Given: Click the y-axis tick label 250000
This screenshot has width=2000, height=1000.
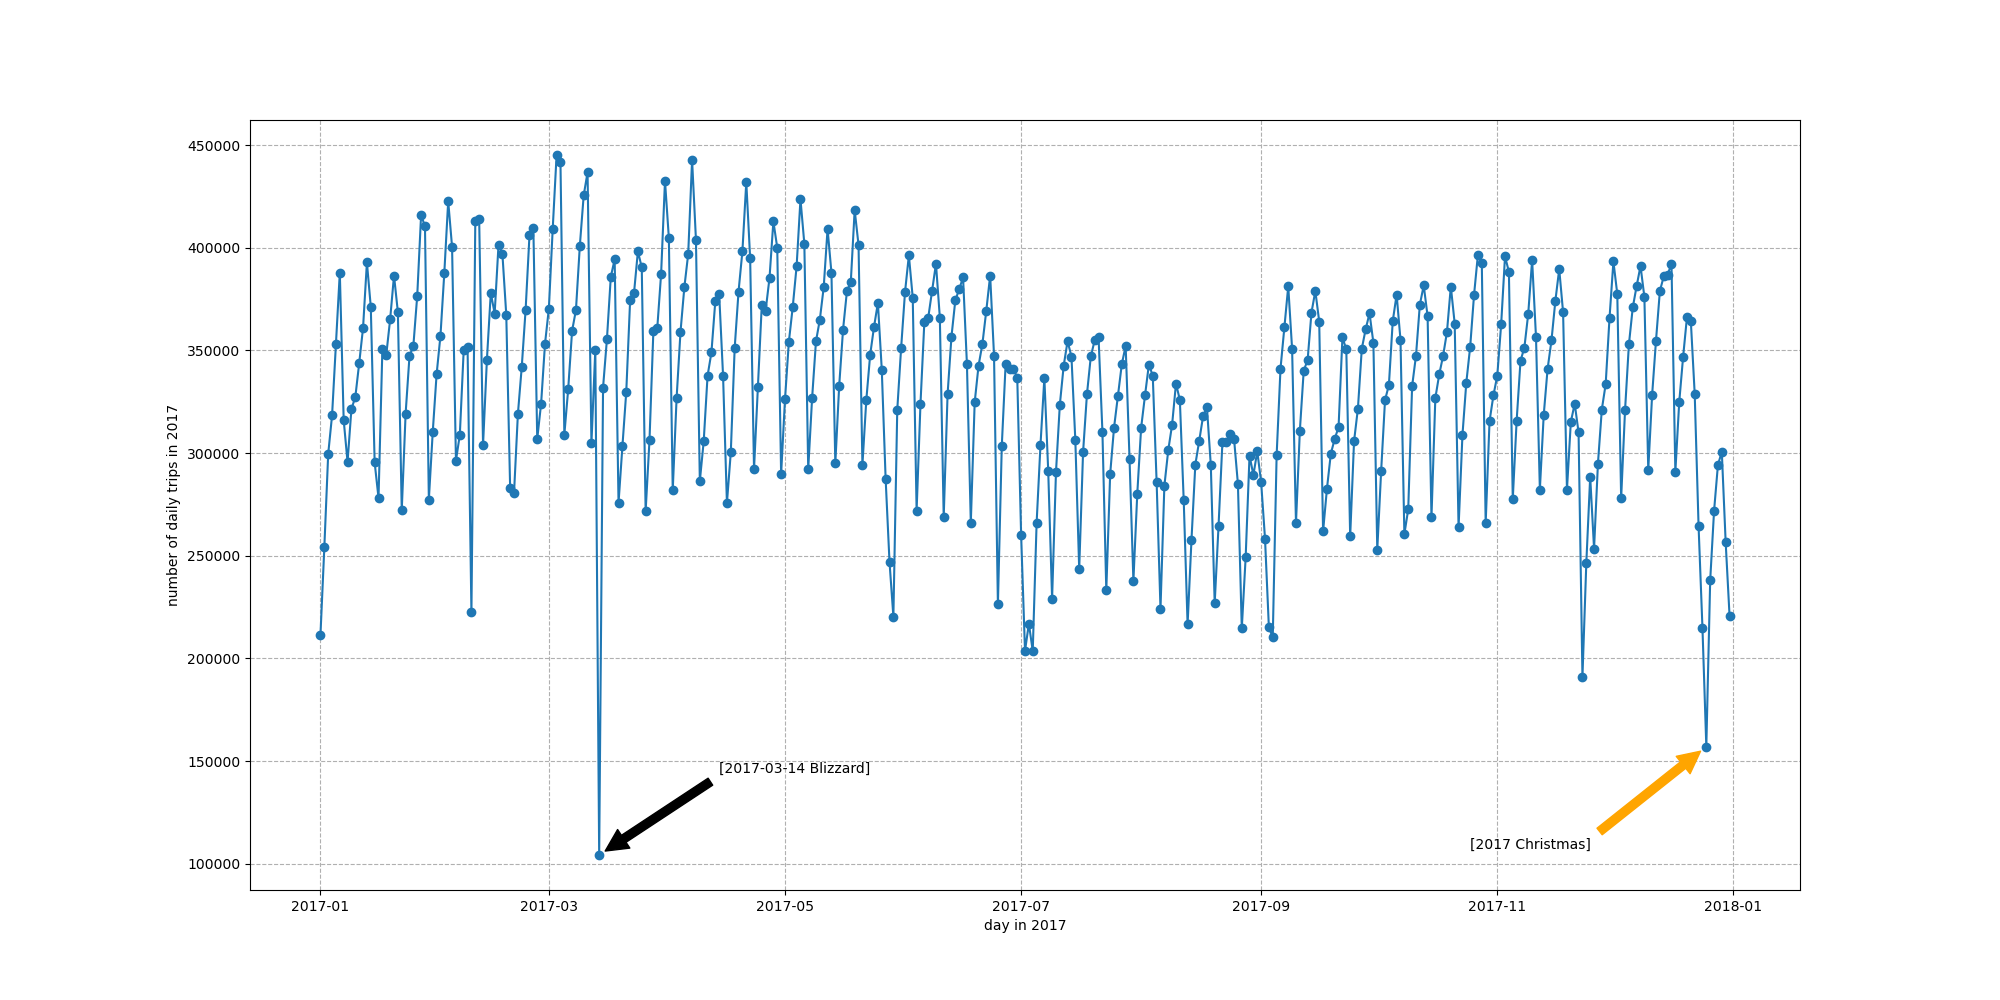Looking at the screenshot, I should pos(214,556).
